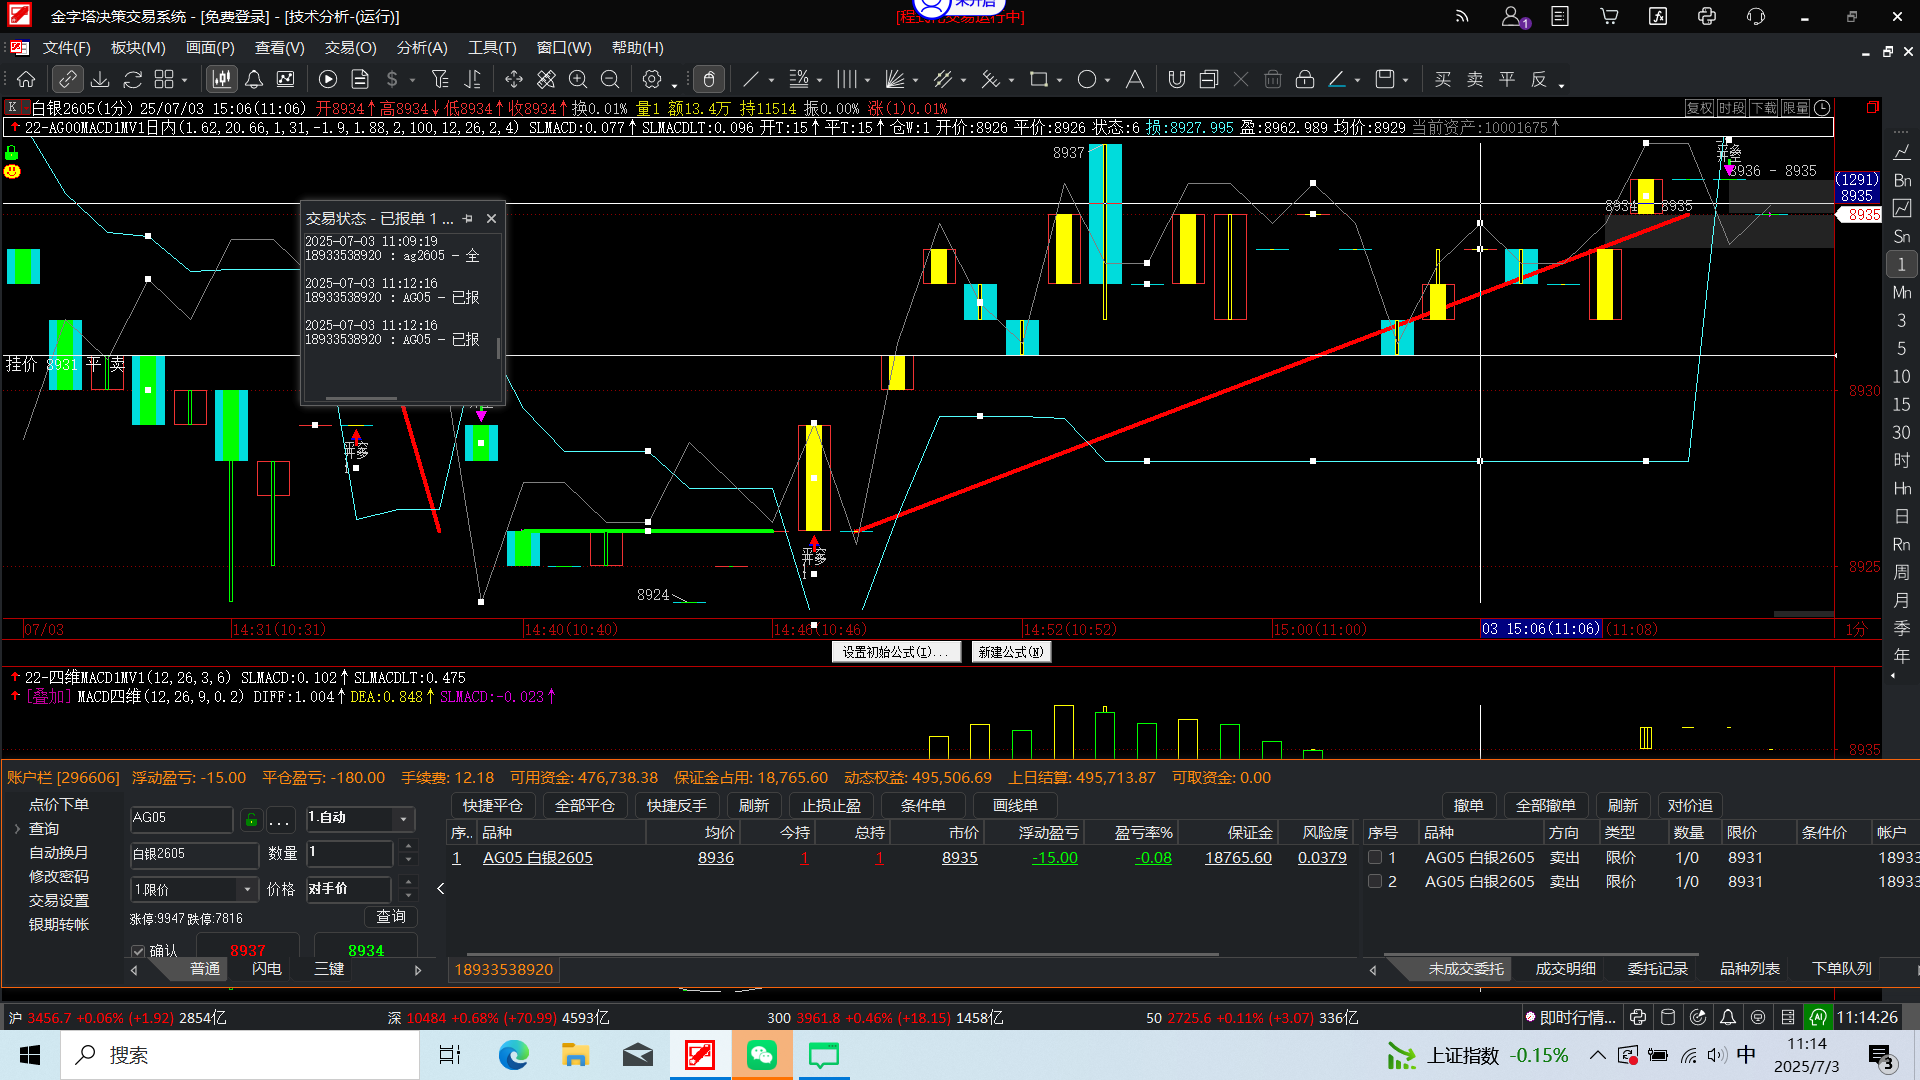Click the zoom in magnifier icon

[578, 79]
